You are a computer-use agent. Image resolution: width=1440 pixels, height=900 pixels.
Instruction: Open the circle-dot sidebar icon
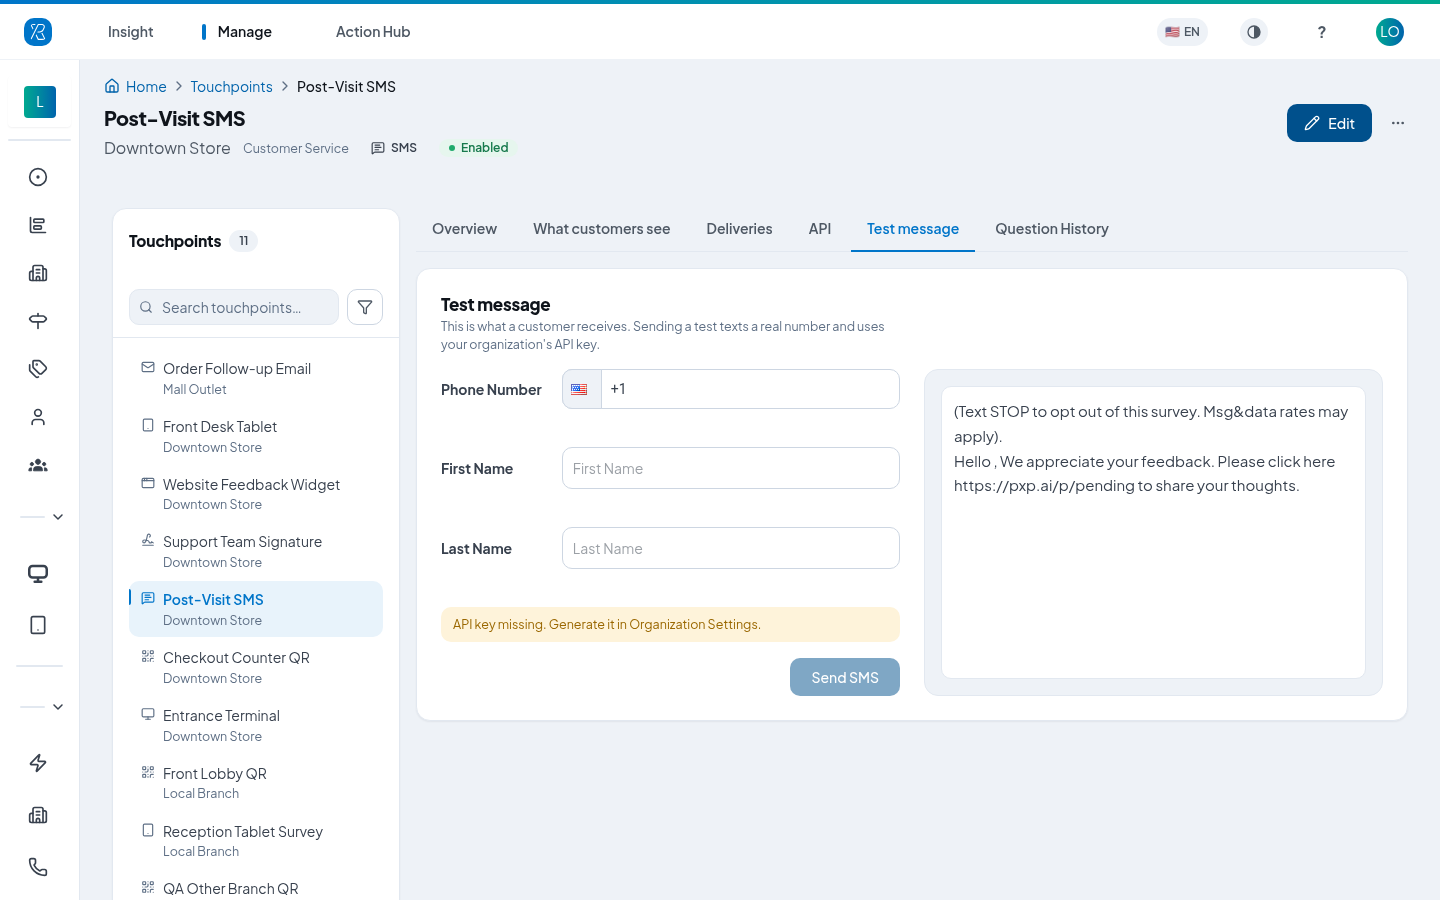[38, 177]
